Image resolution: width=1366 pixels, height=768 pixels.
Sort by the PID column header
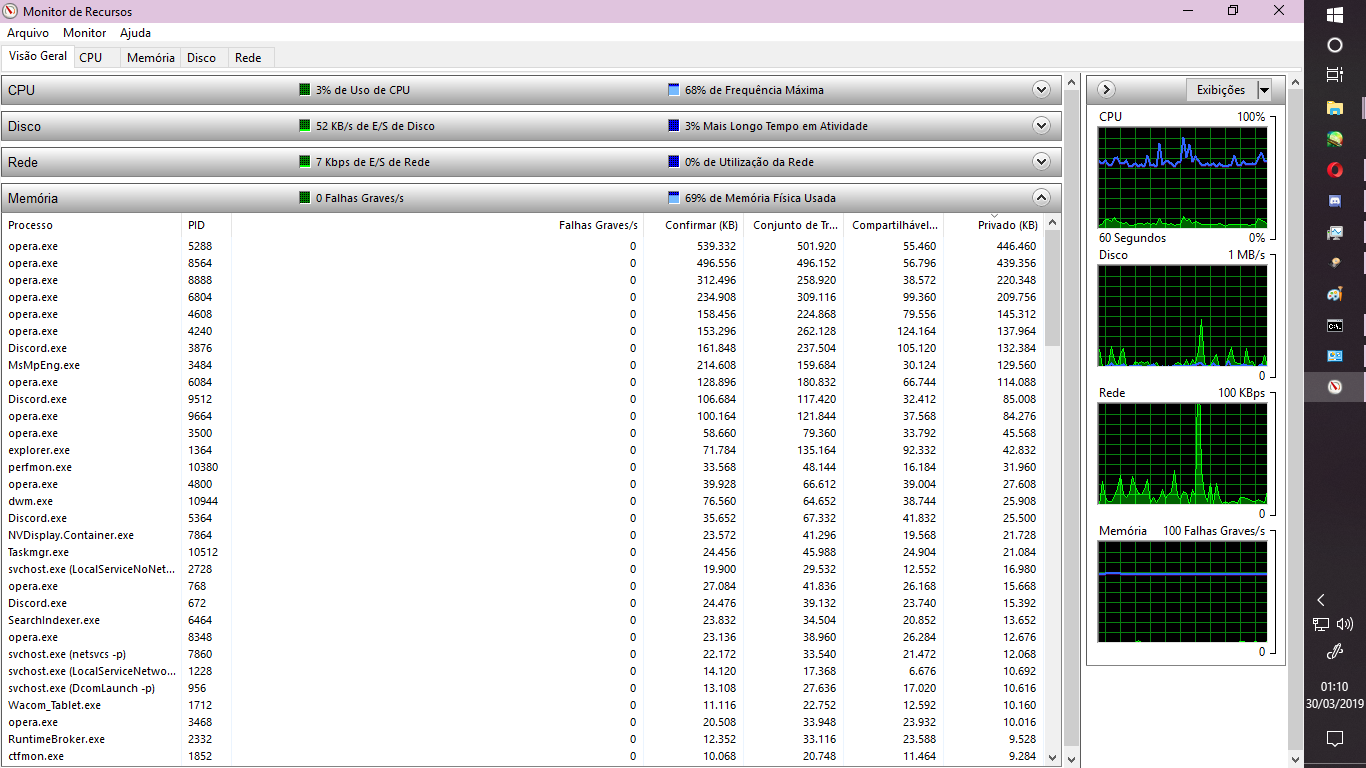point(207,225)
